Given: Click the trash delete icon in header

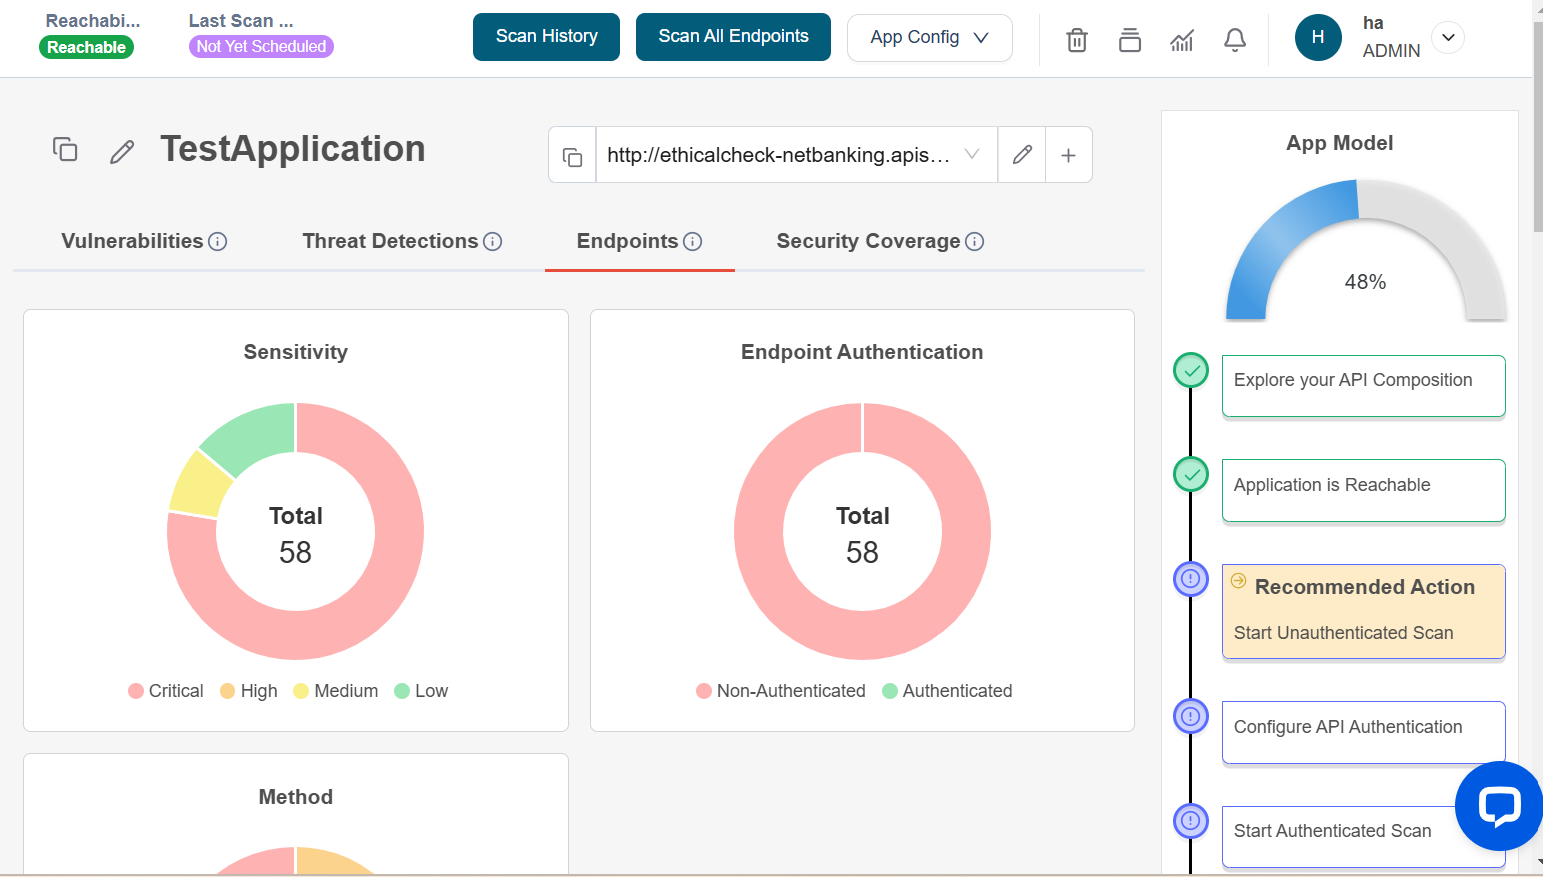Looking at the screenshot, I should 1076,40.
